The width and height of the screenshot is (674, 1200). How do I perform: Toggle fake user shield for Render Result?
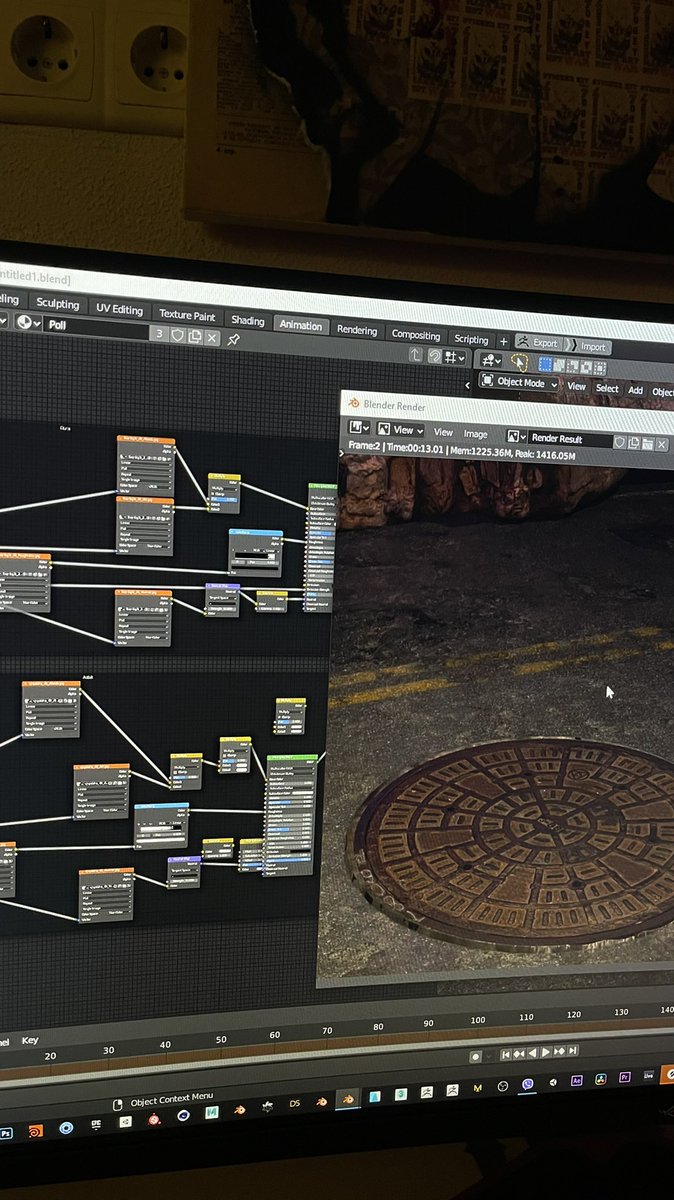coord(620,441)
